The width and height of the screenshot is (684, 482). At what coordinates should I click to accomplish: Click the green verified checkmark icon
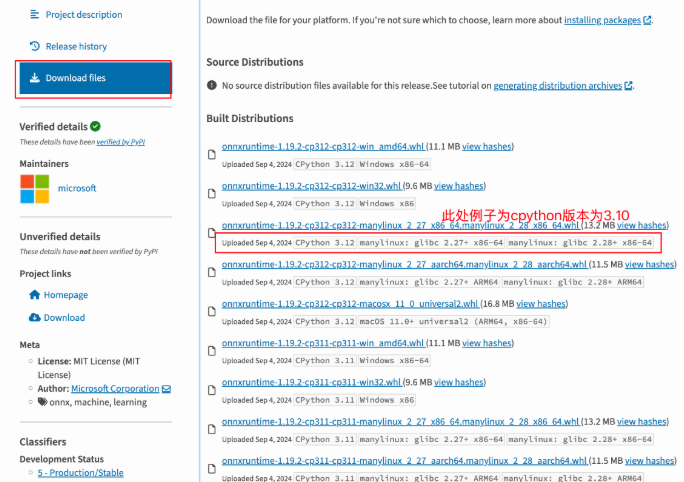95,126
